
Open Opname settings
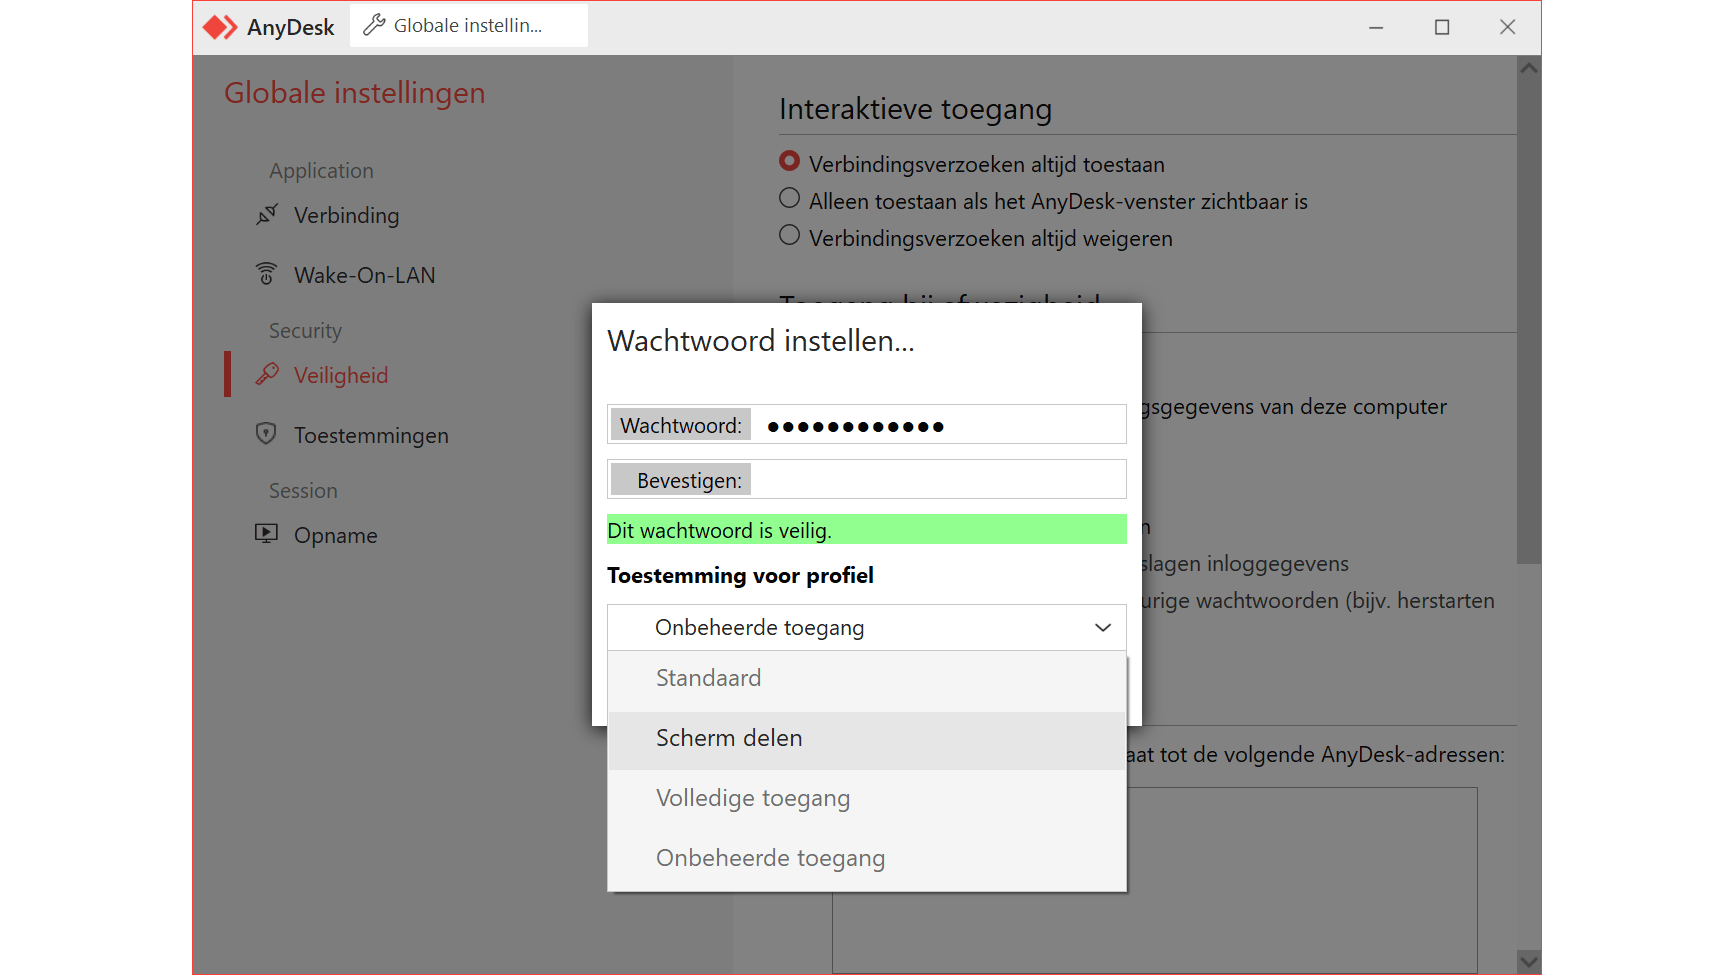point(335,535)
